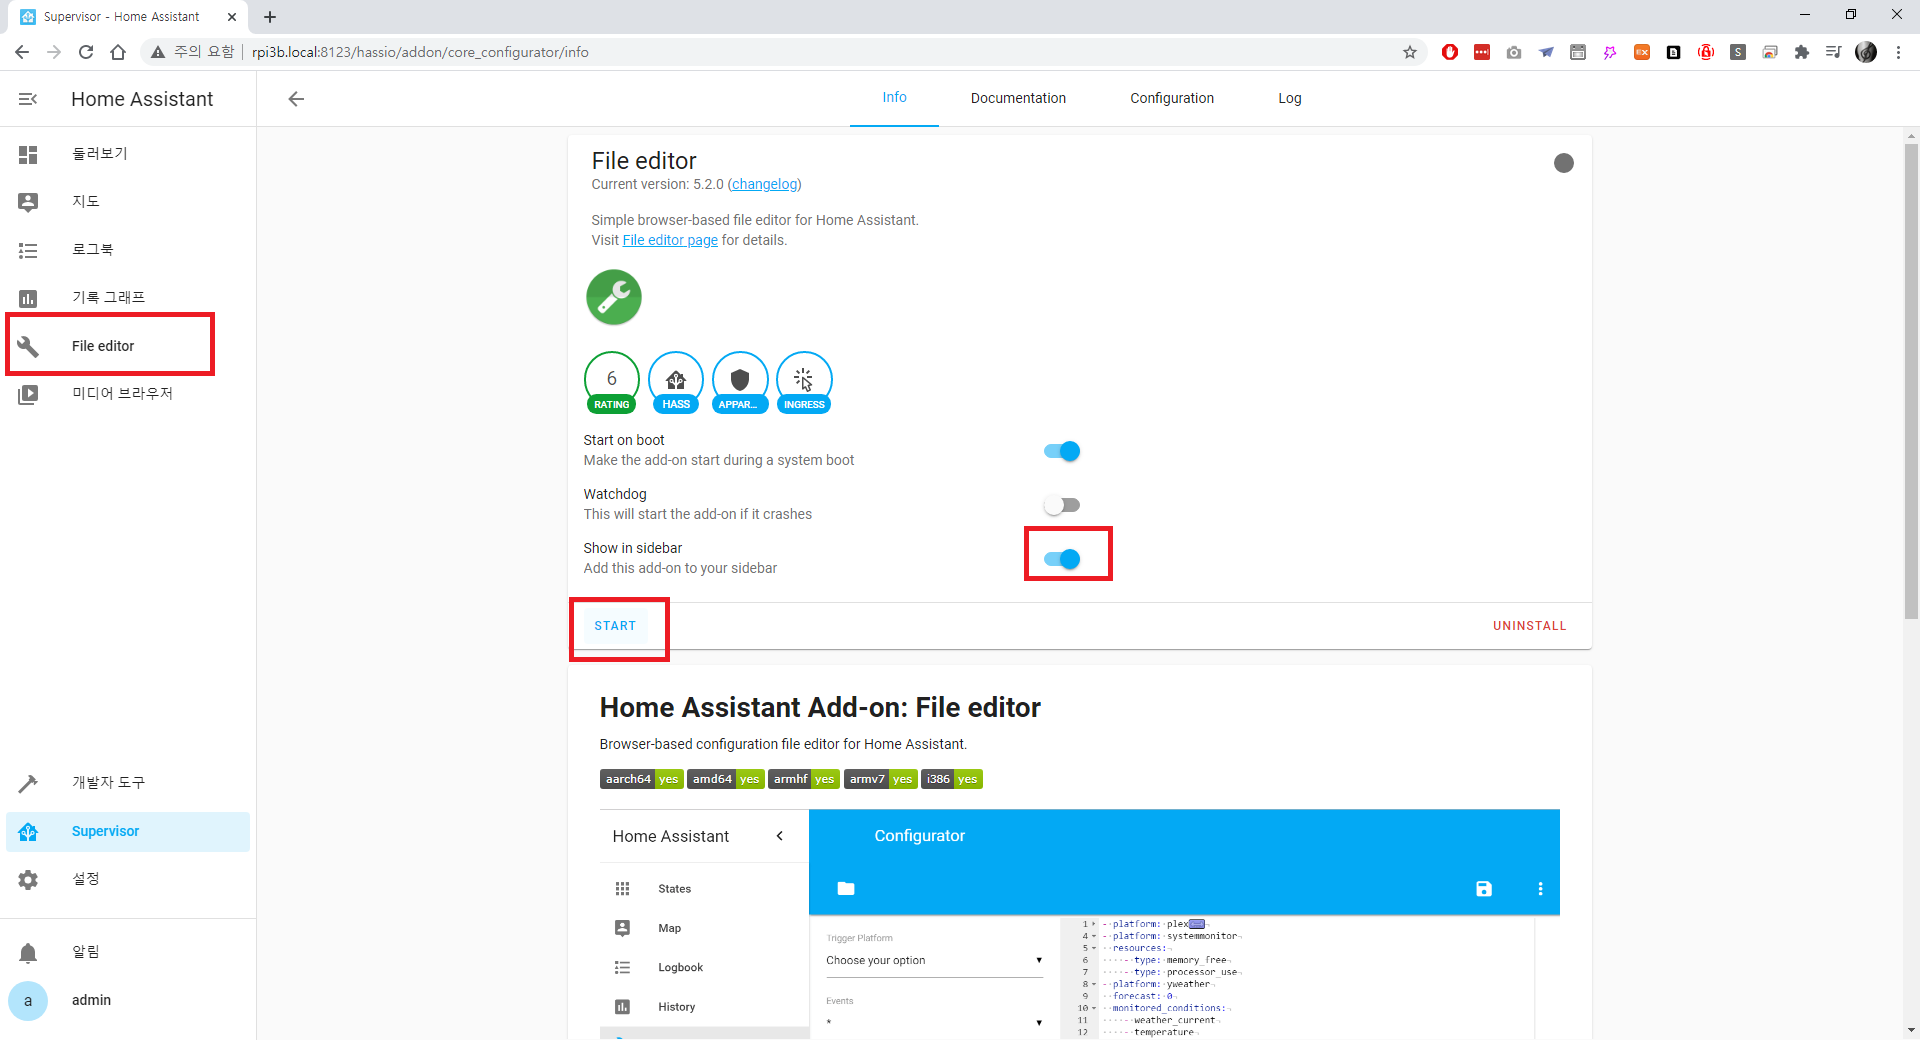Click the Home Assistant sidebar title
Viewport: 1920px width, 1040px height.
coord(142,99)
